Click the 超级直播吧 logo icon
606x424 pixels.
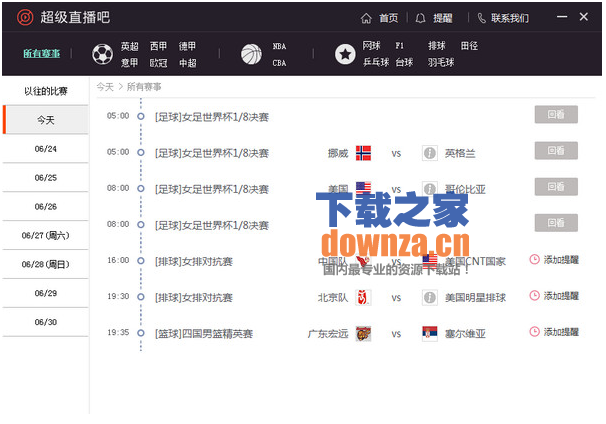pyautogui.click(x=25, y=17)
